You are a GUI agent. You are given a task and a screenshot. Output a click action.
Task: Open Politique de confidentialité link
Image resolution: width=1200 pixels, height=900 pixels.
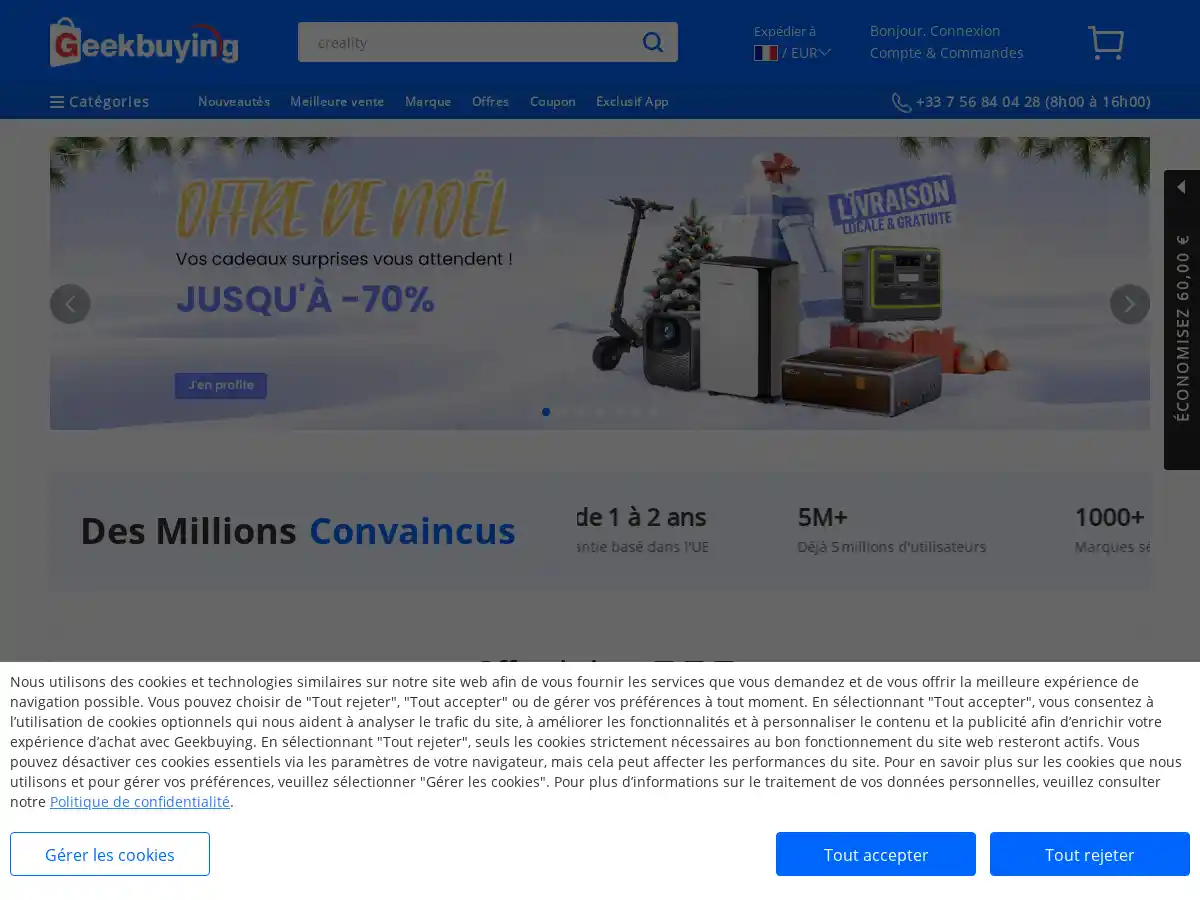[x=139, y=801]
